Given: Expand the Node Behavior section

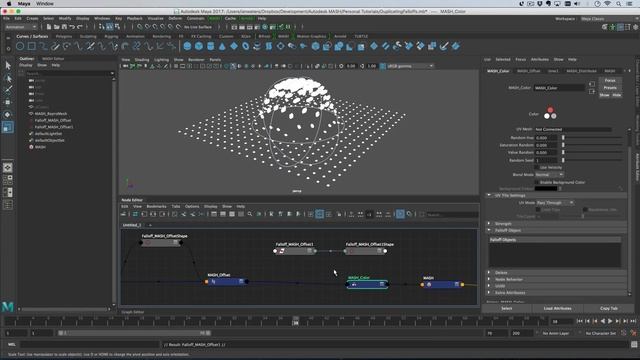Looking at the screenshot, I should pos(489,279).
